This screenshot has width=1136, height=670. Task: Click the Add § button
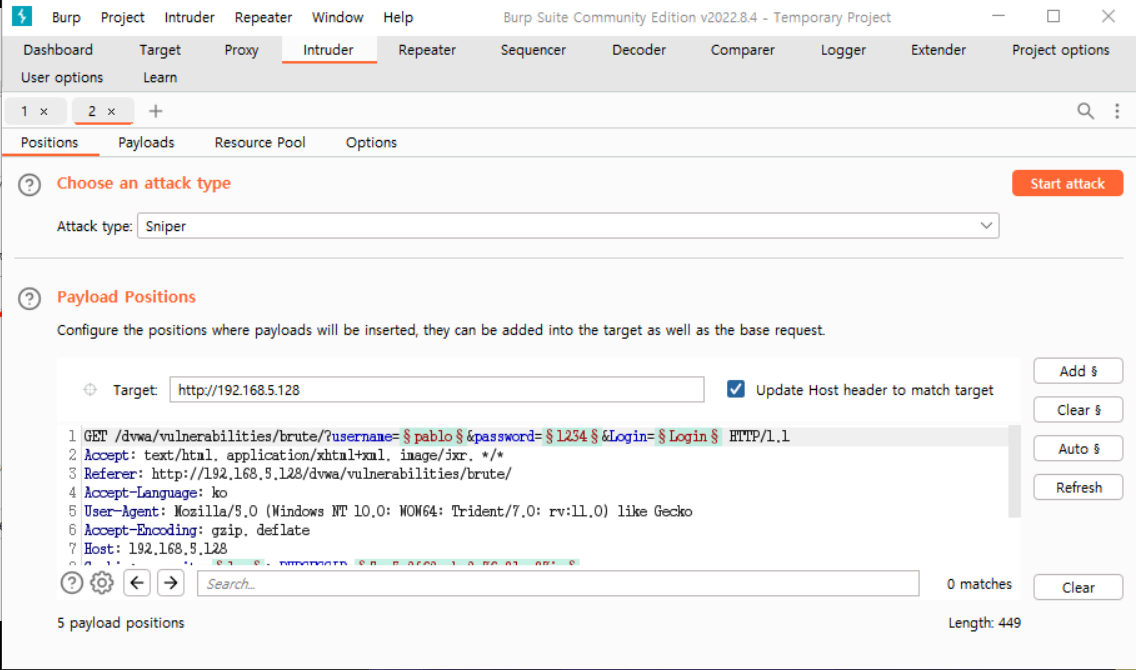pyautogui.click(x=1078, y=371)
